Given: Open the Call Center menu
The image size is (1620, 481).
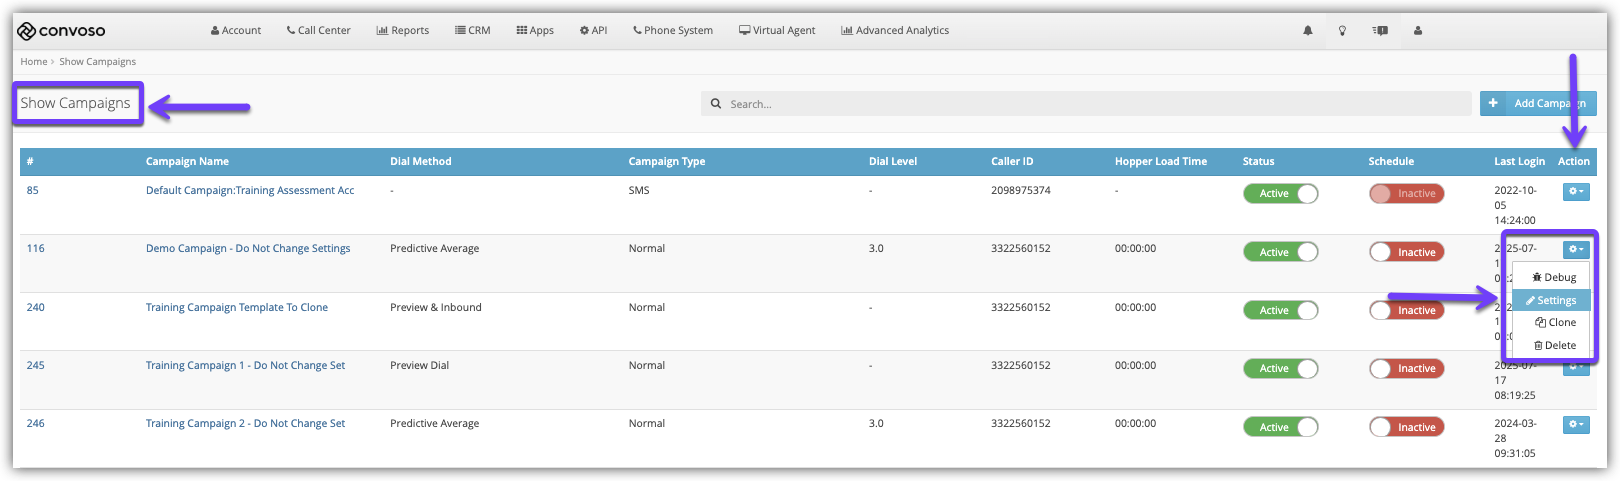Looking at the screenshot, I should tap(318, 31).
